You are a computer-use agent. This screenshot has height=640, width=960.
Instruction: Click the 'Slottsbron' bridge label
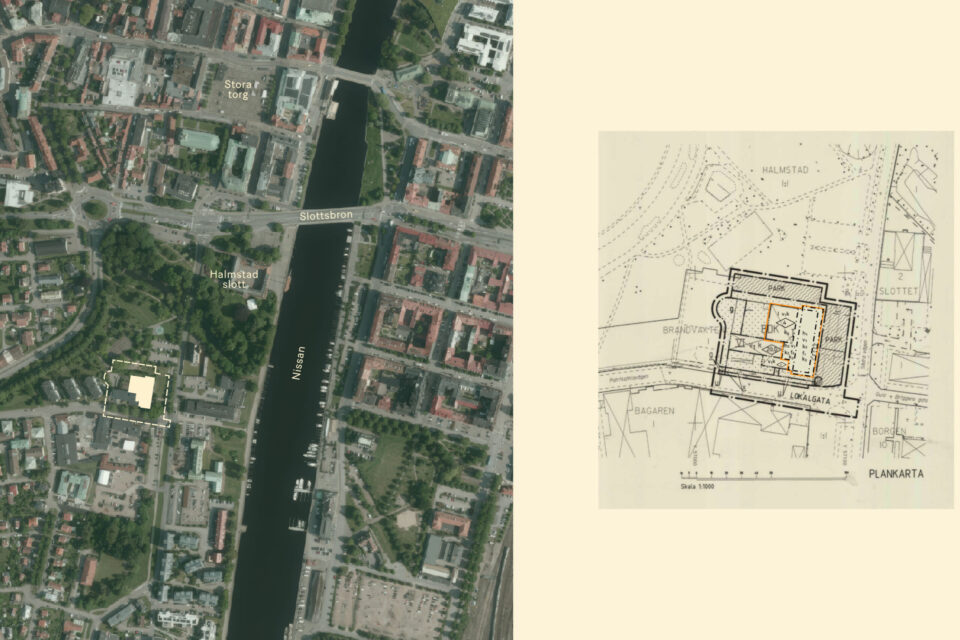coord(326,216)
